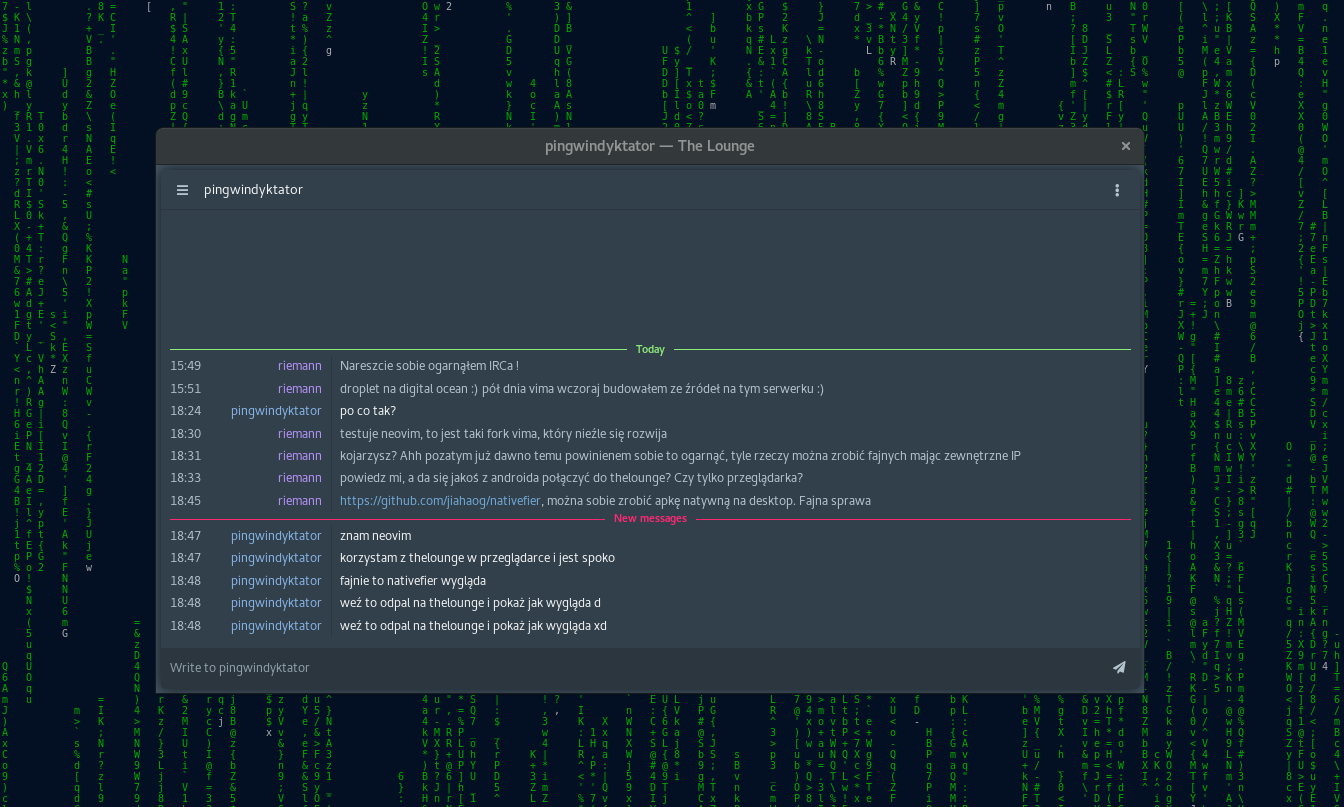The image size is (1344, 807).
Task: Click message ending 'pokaż jak wygląda xd'
Action: [x=473, y=626]
